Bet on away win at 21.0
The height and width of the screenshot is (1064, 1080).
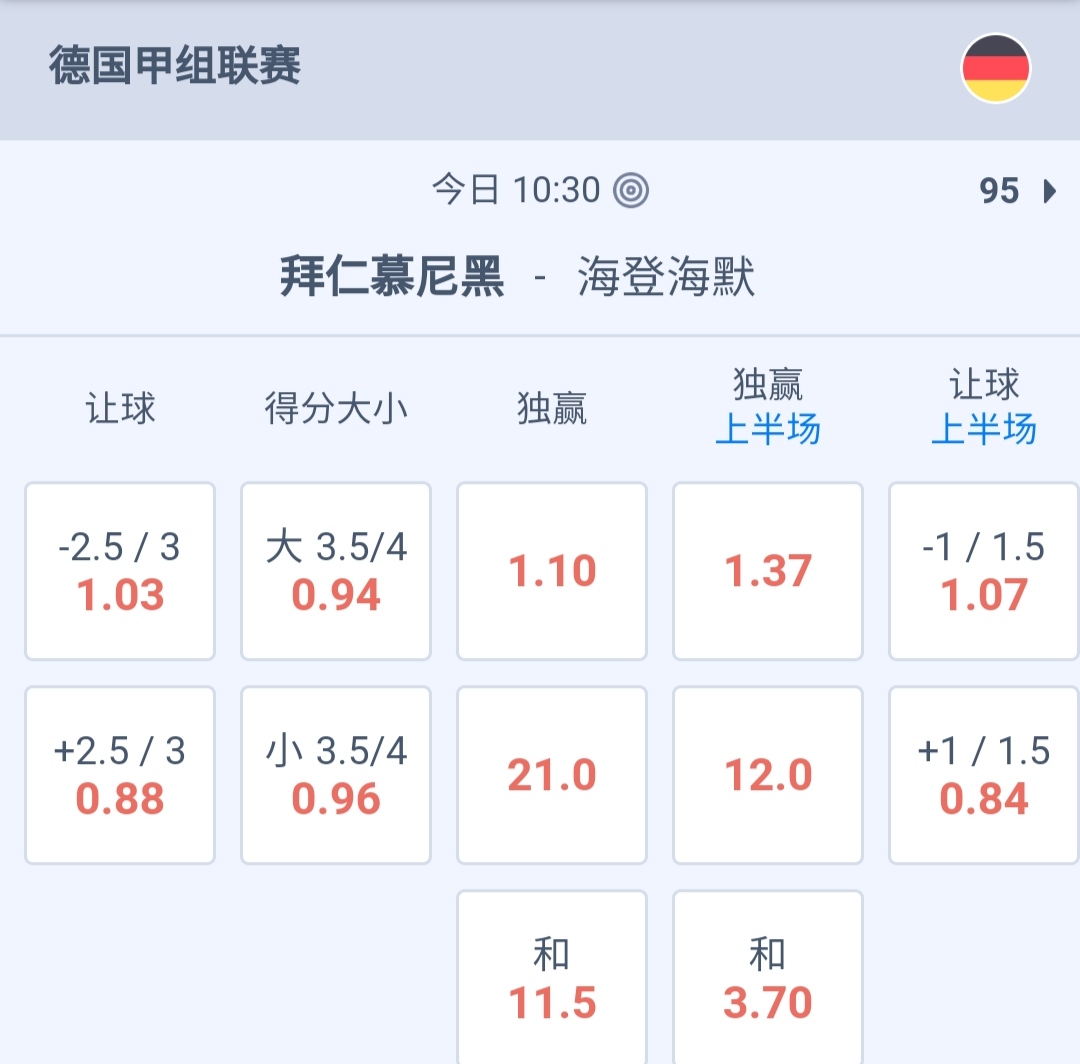click(552, 775)
